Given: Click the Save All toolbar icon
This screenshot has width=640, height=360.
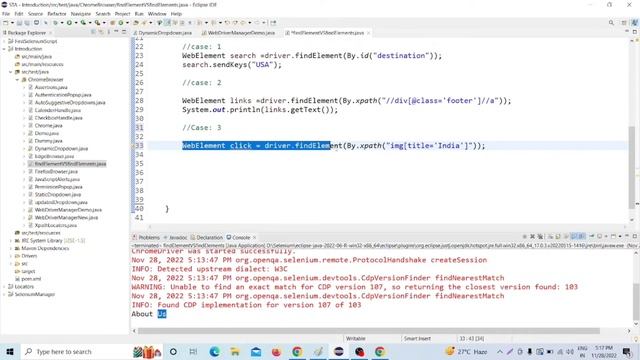Looking at the screenshot, I should (x=27, y=23).
